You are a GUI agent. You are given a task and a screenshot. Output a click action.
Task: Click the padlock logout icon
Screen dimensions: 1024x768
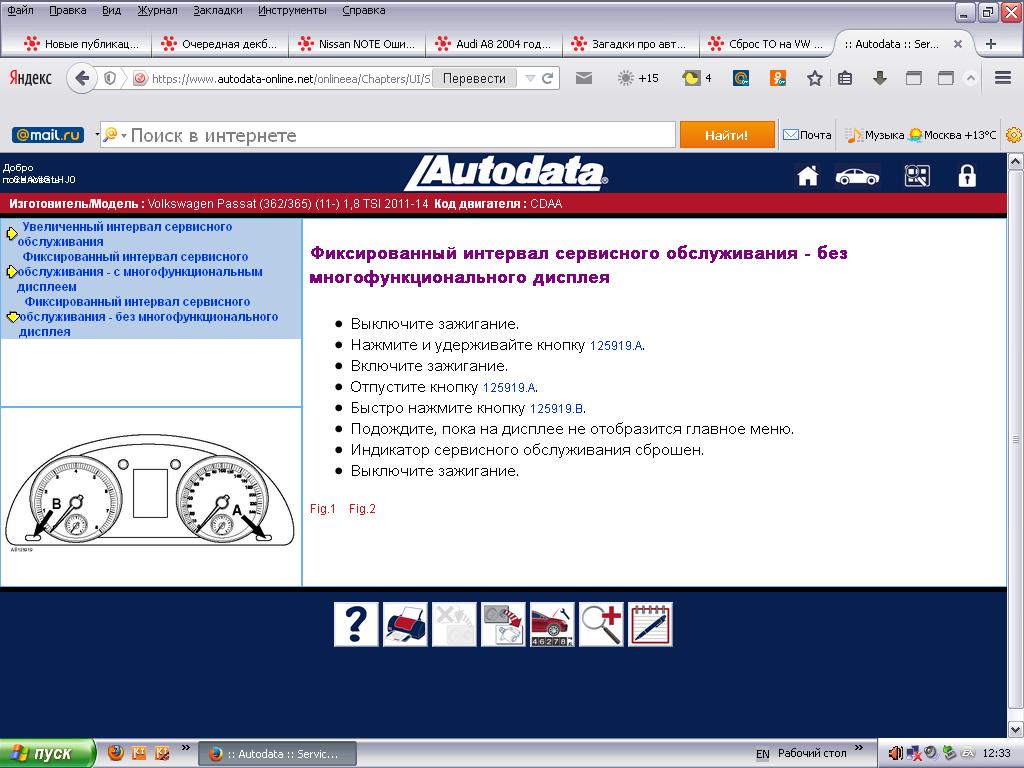[x=967, y=176]
